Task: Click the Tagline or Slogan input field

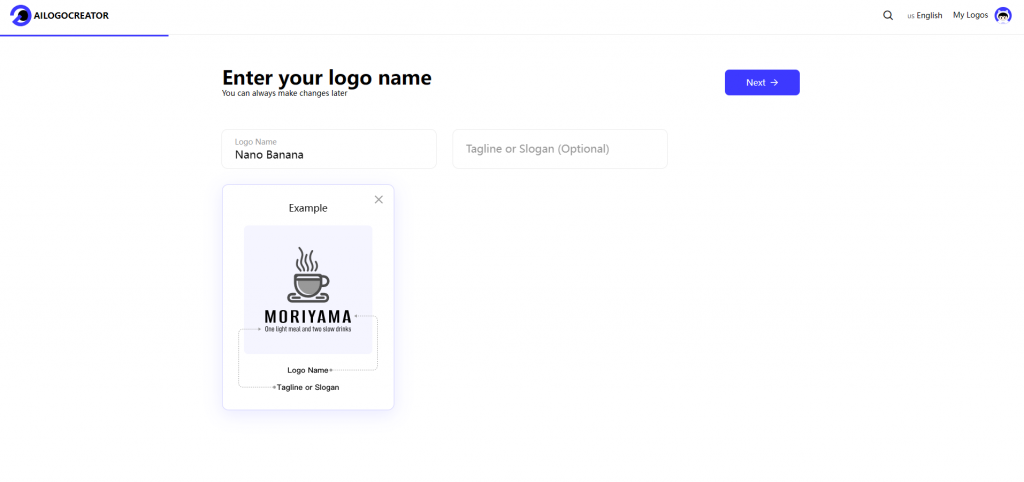Action: pos(559,149)
